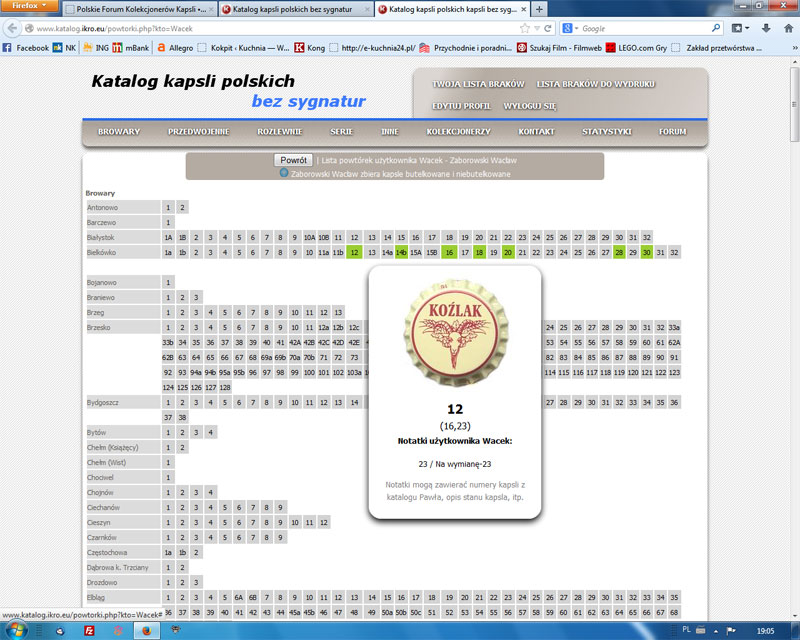Click the Facebook bookmark icon

coord(8,47)
